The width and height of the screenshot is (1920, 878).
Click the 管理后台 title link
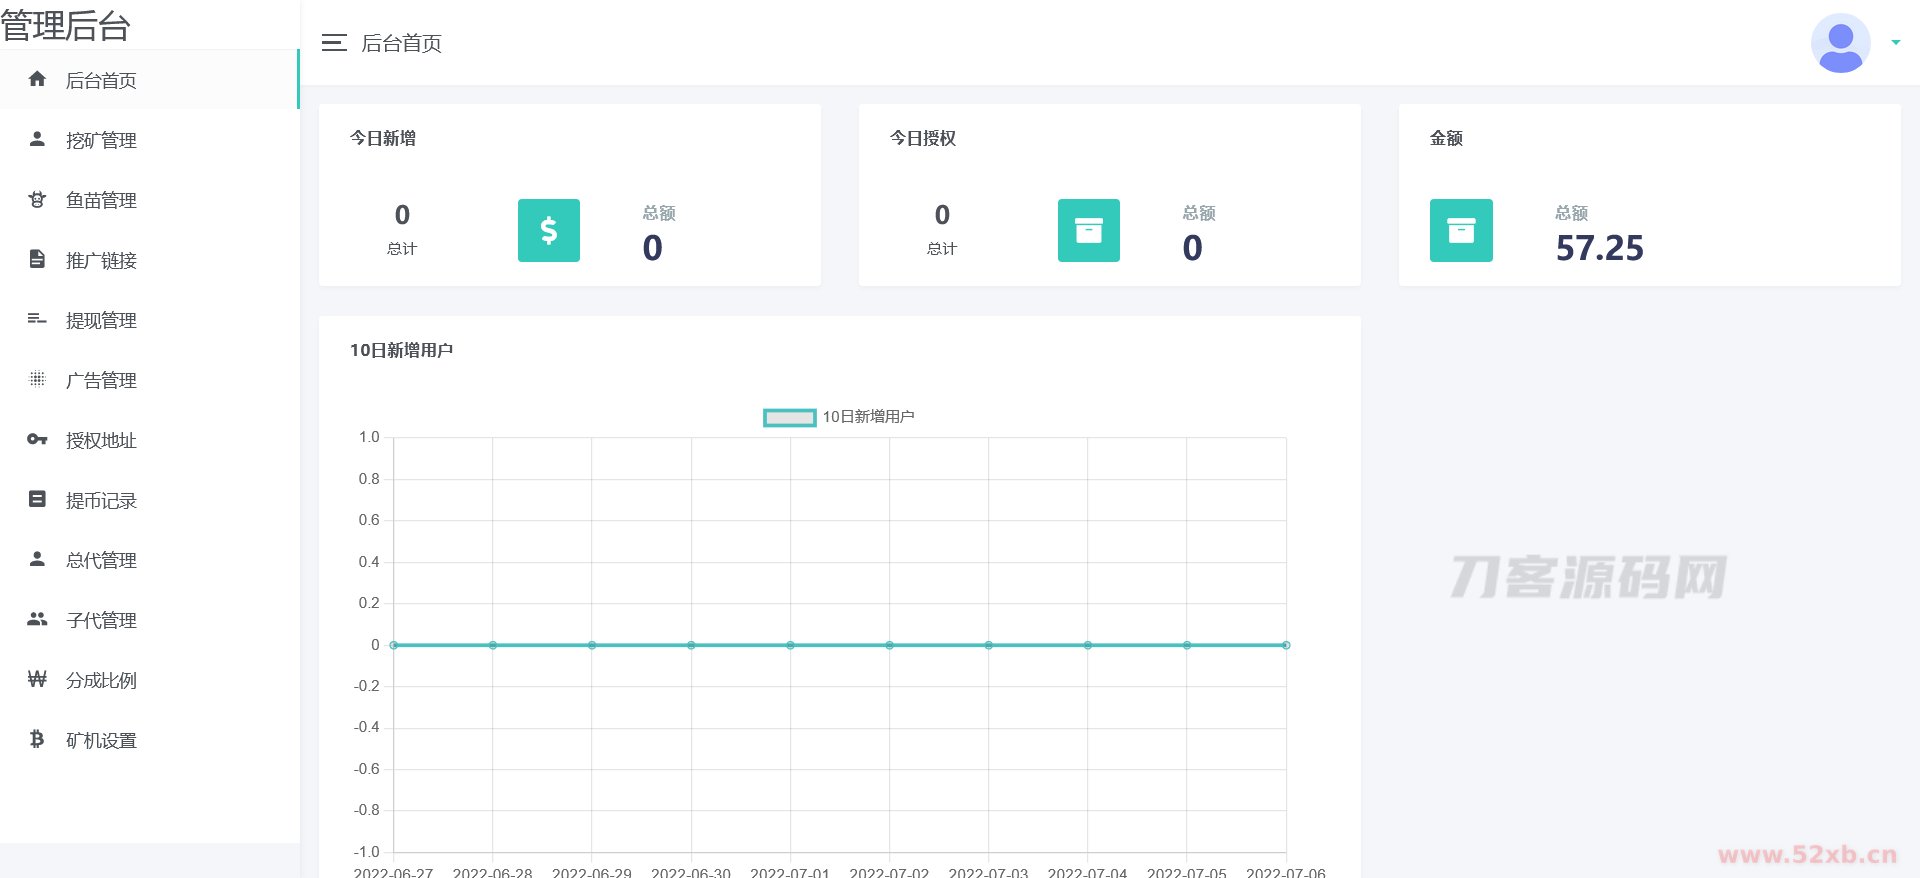[x=66, y=25]
